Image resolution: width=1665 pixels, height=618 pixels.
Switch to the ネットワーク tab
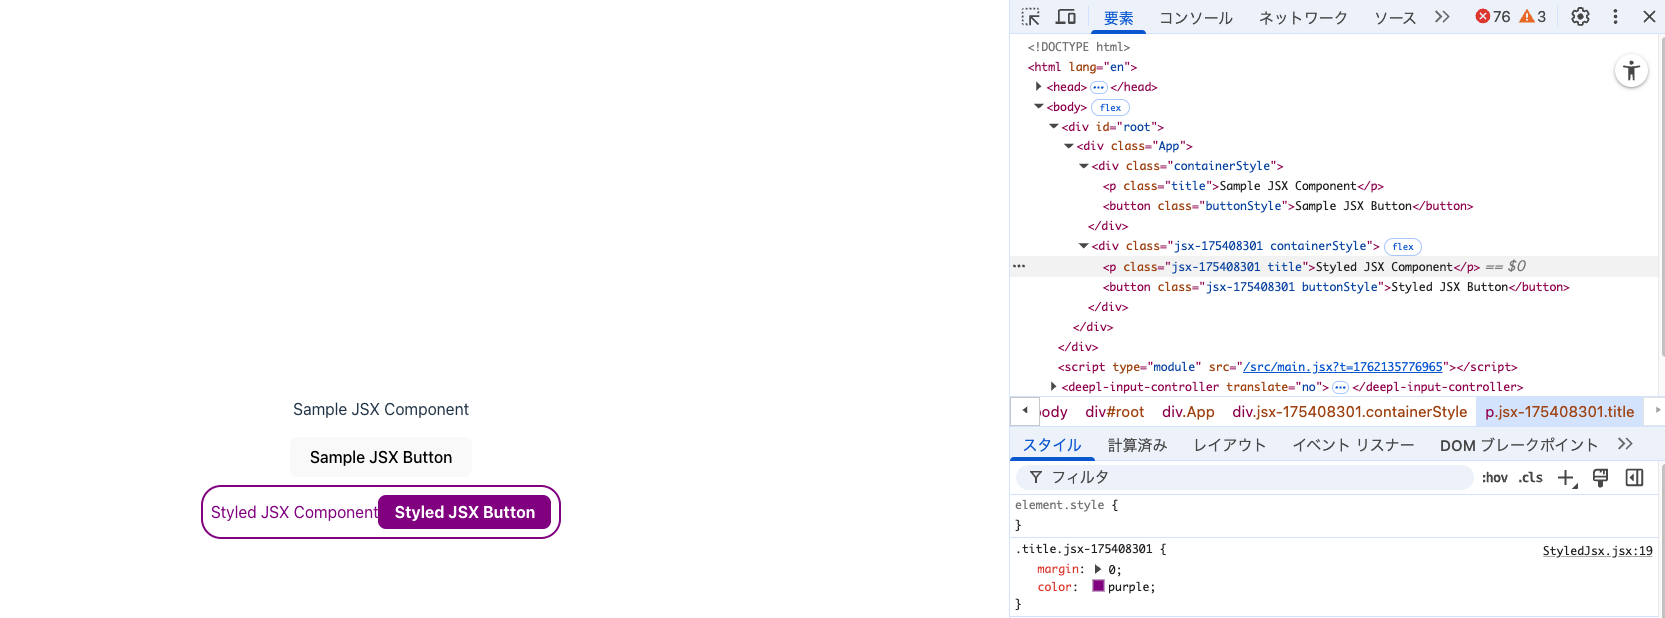click(x=1303, y=18)
